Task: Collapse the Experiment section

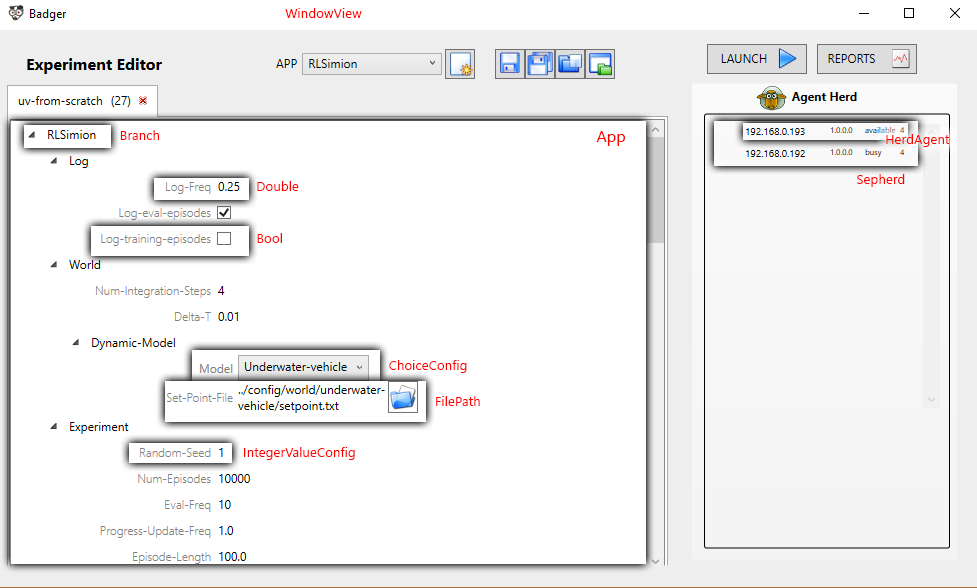Action: [x=54, y=427]
